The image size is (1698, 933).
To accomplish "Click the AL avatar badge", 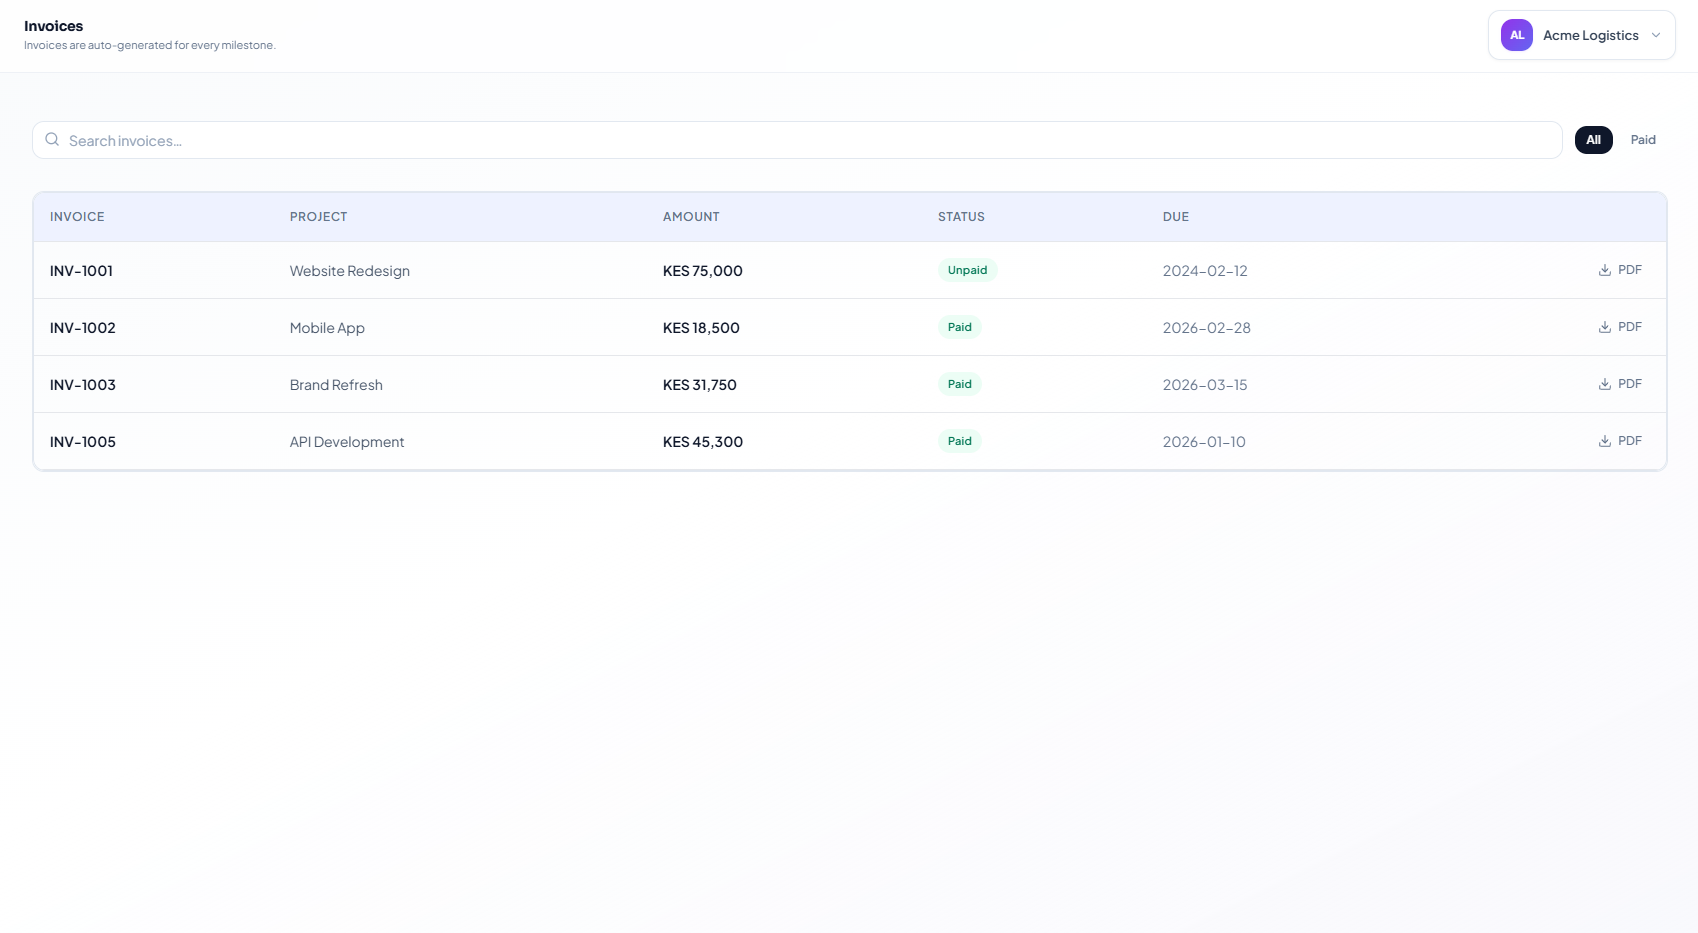I will click(1516, 34).
